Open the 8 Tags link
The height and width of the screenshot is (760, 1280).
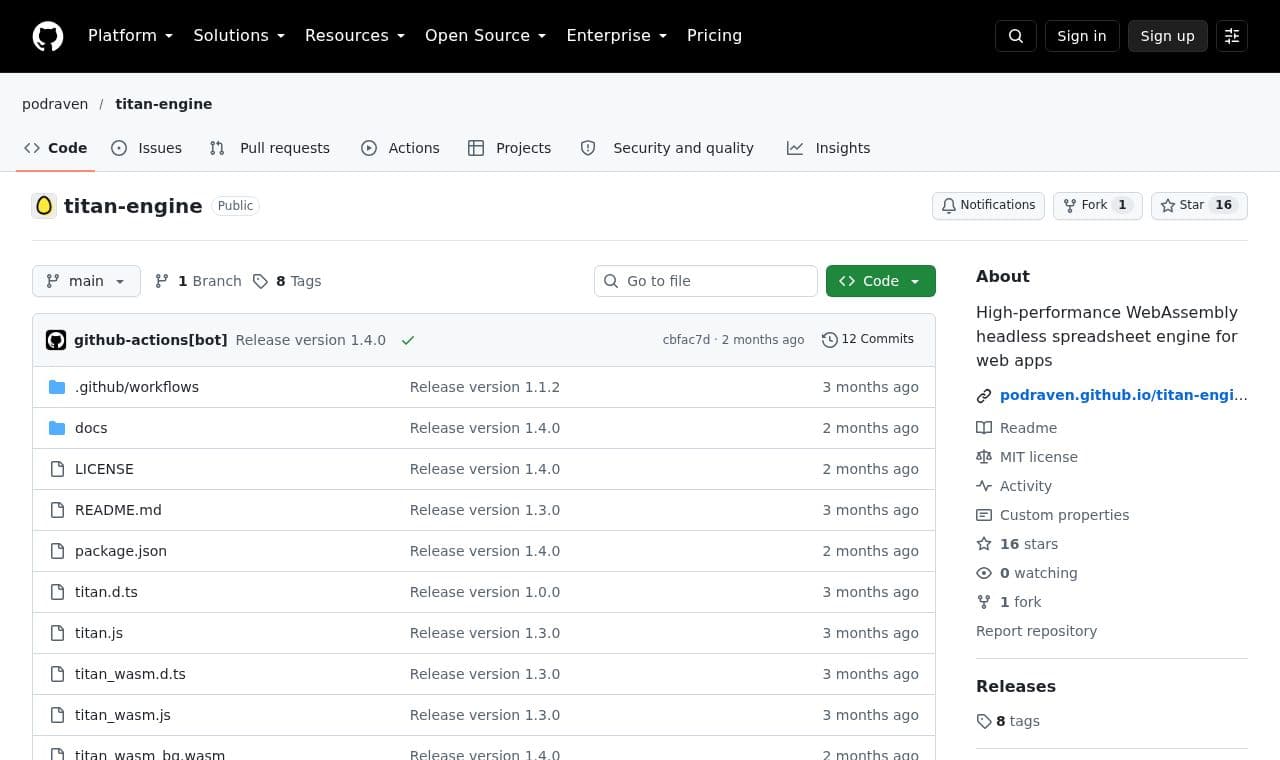pyautogui.click(x=287, y=281)
